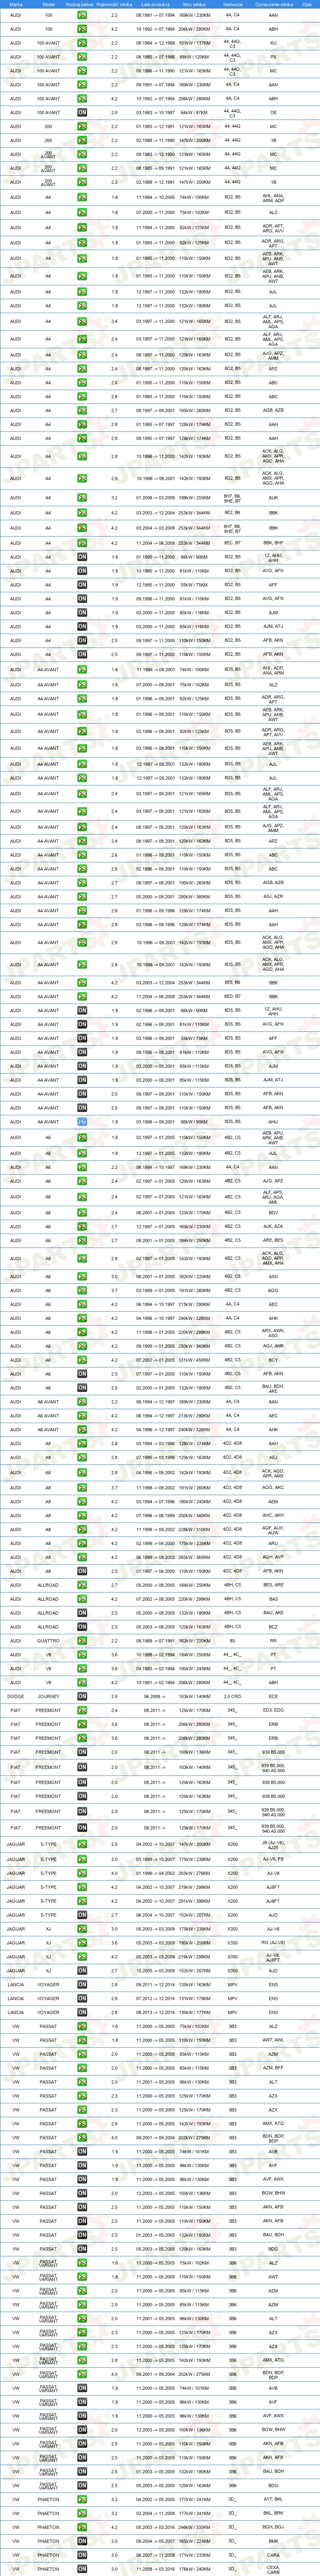Click the petrol icon for JAGUAR XJ 3.6
The image size is (320, 2576).
click(82, 1943)
